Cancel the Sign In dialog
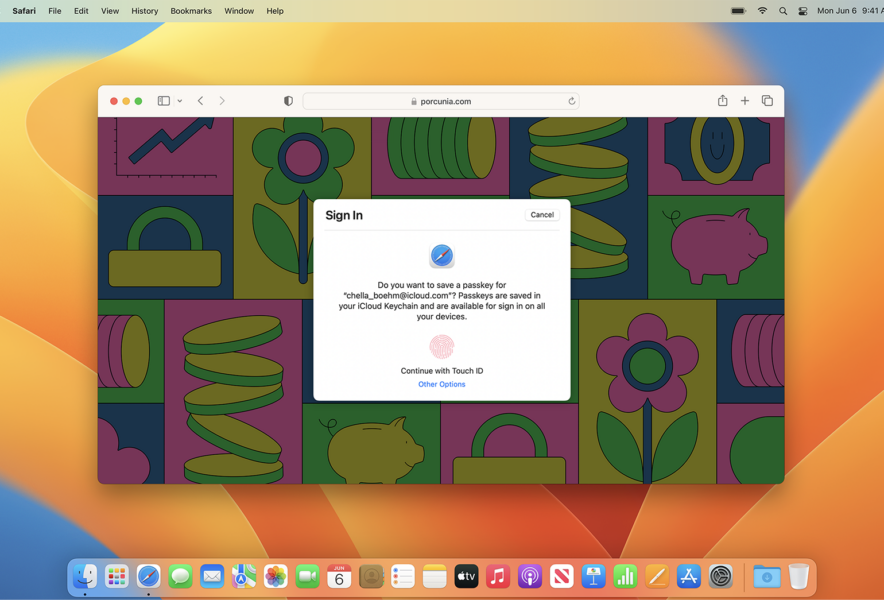The height and width of the screenshot is (600, 884). tap(542, 215)
